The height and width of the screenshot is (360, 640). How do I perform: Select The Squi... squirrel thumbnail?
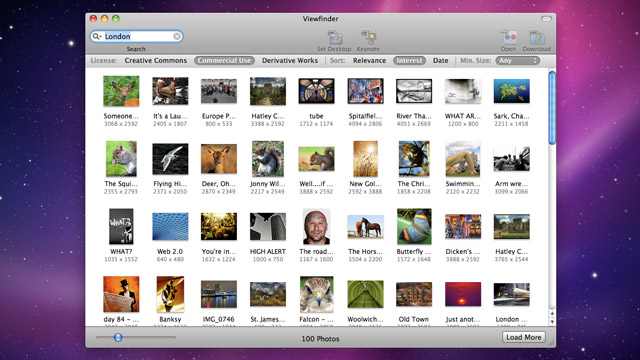(x=121, y=159)
